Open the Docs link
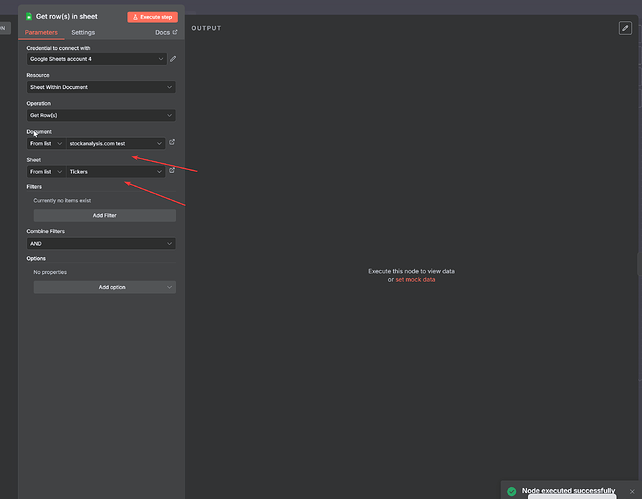Screen dimensions: 642x499 click(166, 32)
